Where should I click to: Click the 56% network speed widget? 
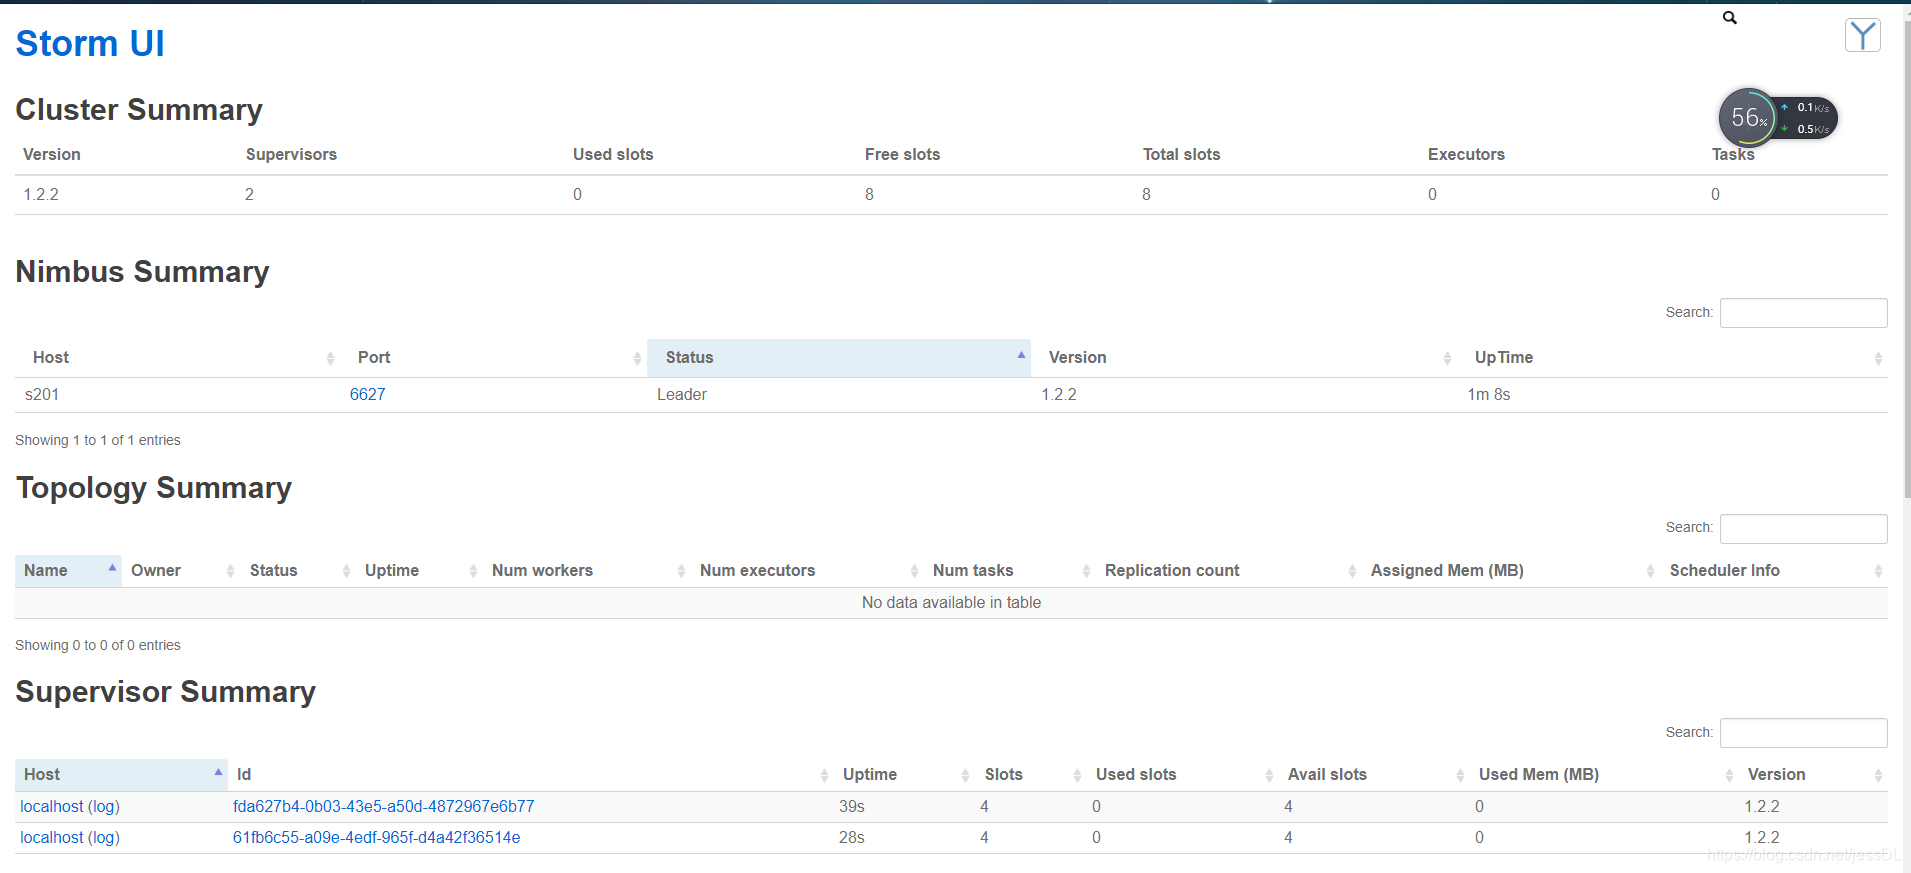tap(1777, 117)
